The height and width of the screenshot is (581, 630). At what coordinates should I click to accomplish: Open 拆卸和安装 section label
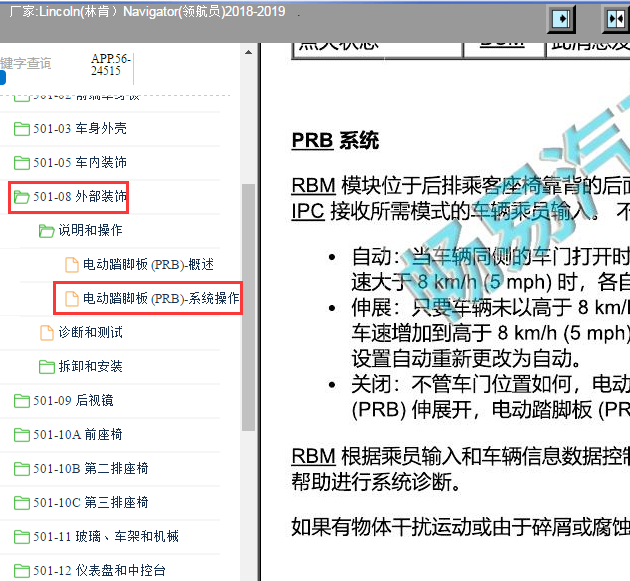click(x=90, y=366)
